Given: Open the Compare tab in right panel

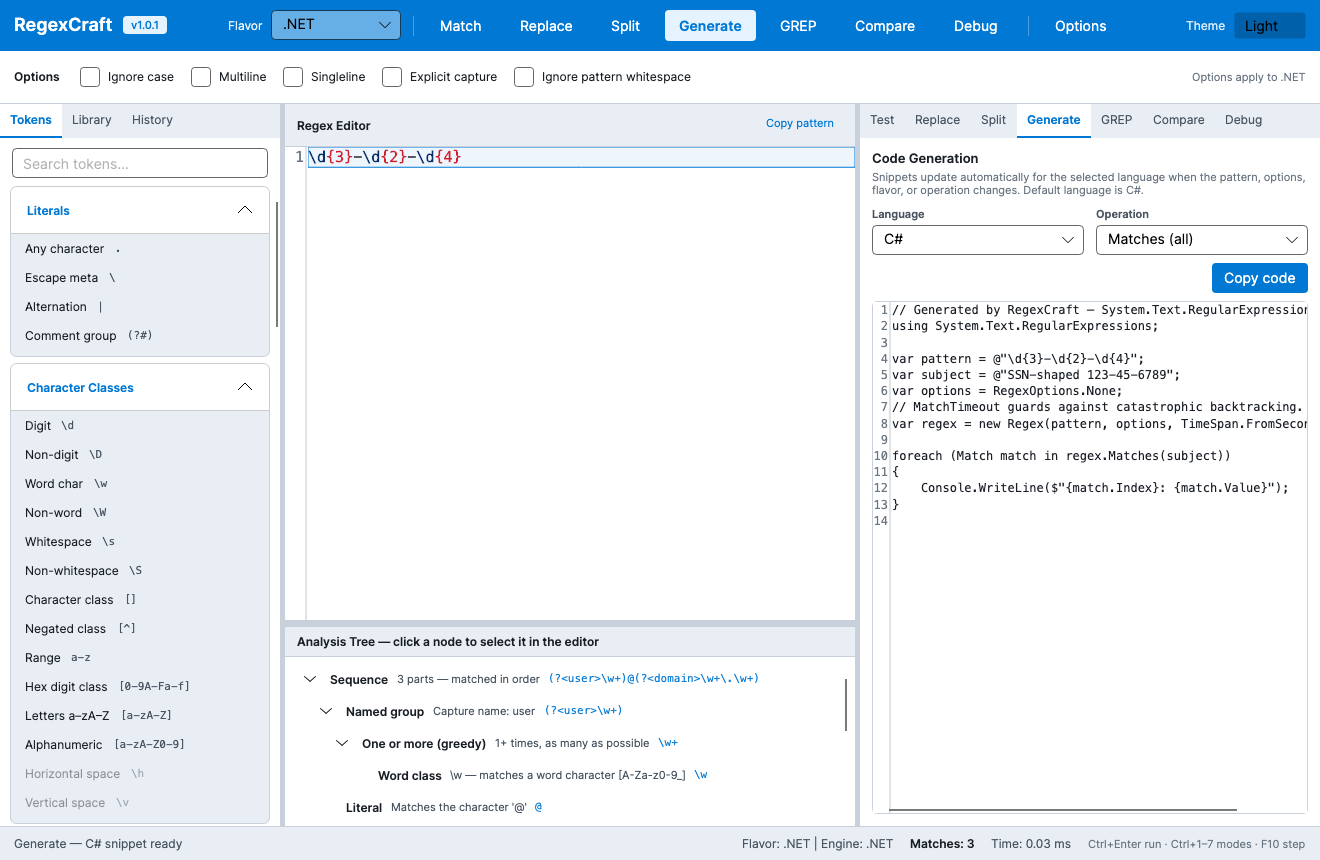Looking at the screenshot, I should (1179, 120).
